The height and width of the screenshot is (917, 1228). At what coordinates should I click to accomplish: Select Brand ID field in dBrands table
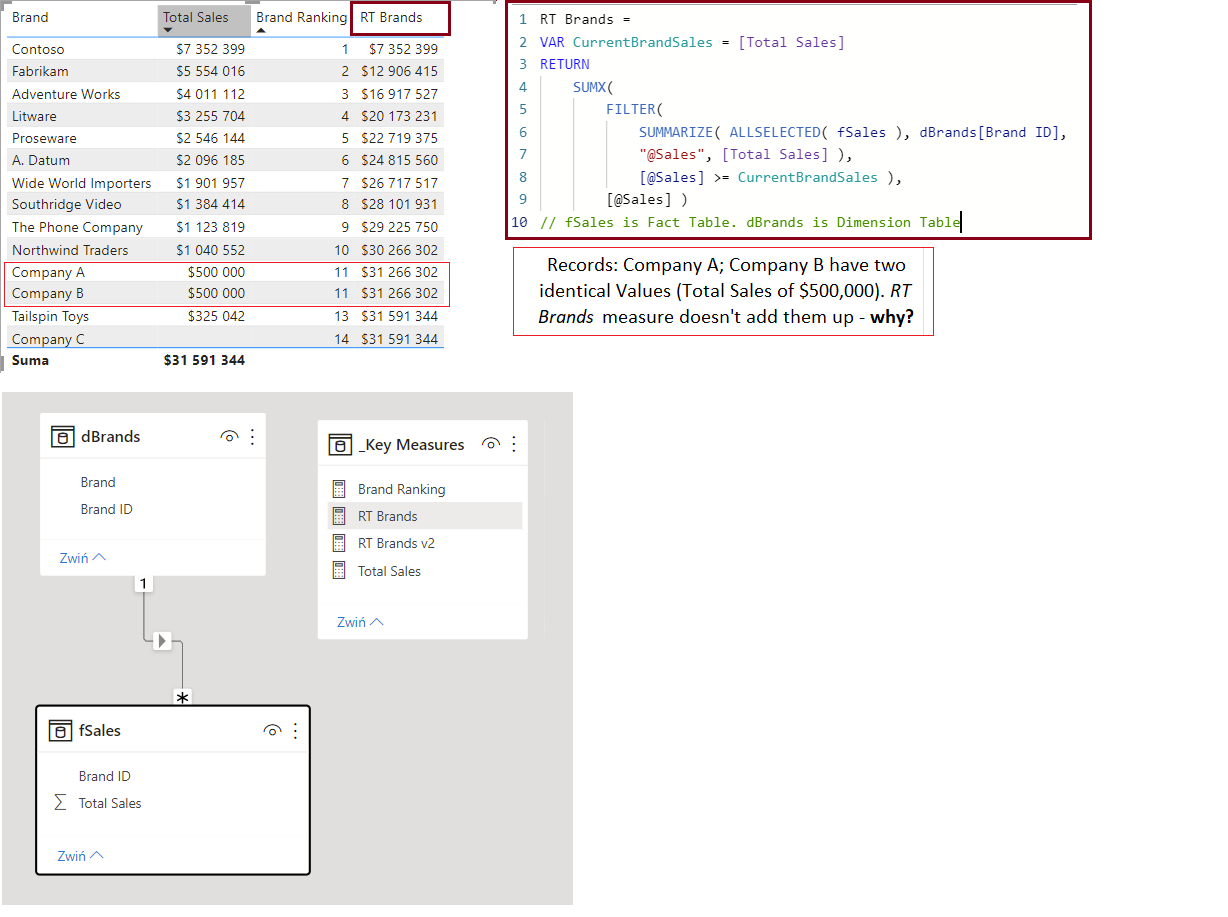tap(106, 509)
